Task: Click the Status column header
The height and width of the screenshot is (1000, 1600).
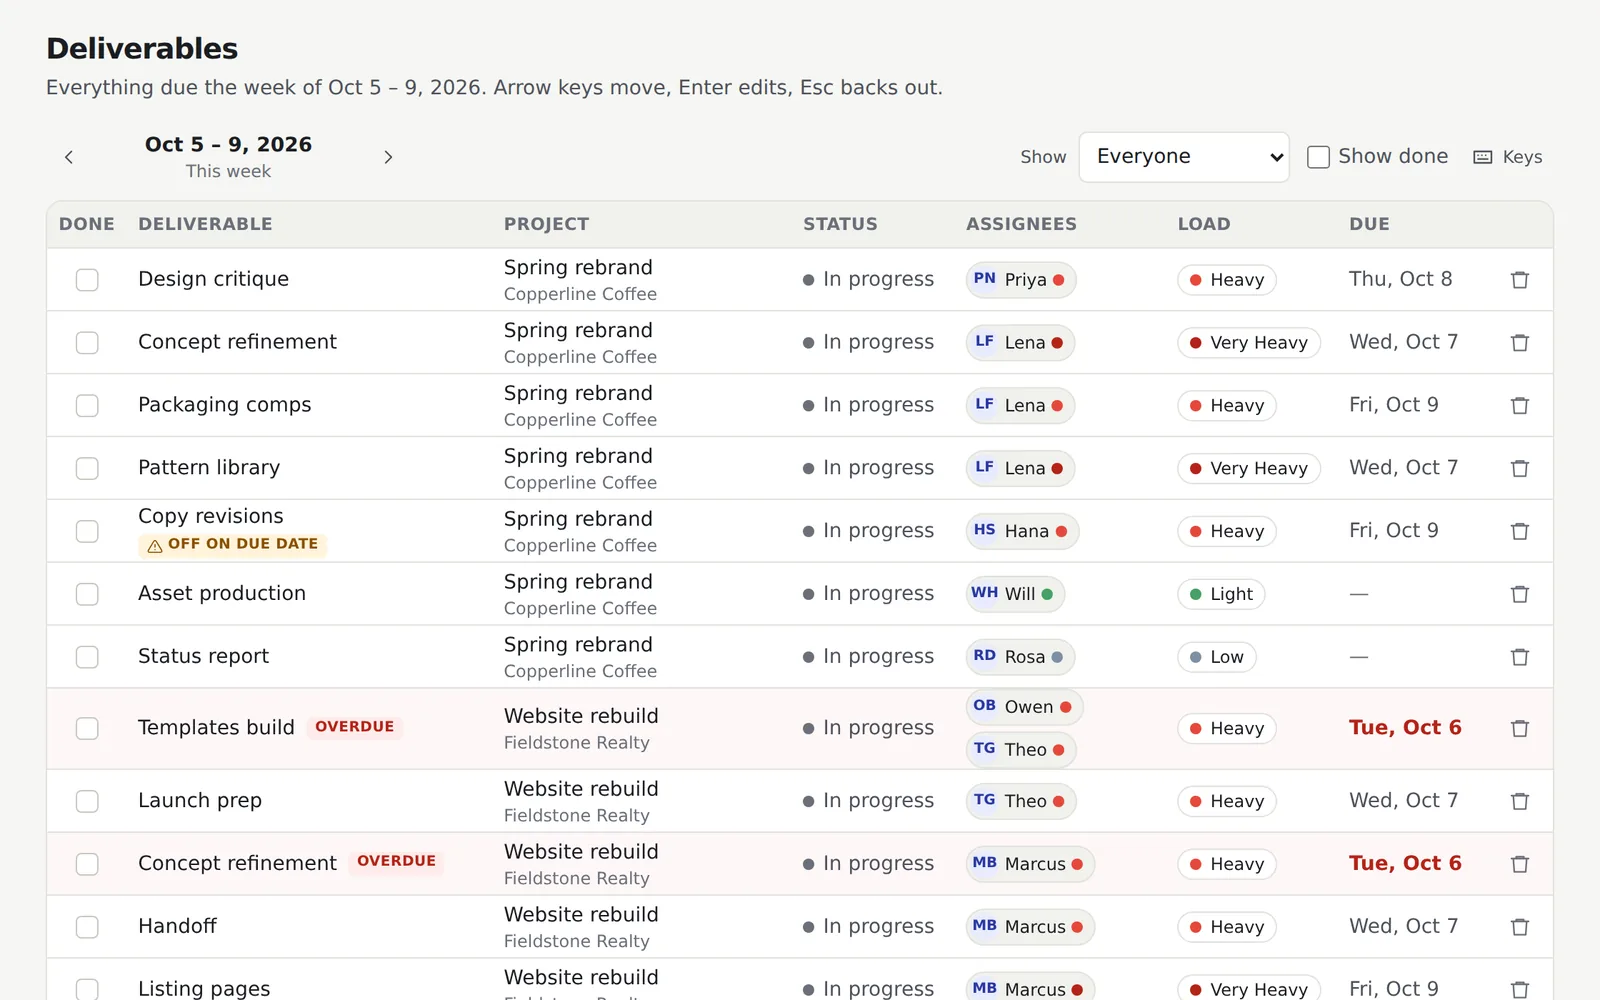Action: 840,224
